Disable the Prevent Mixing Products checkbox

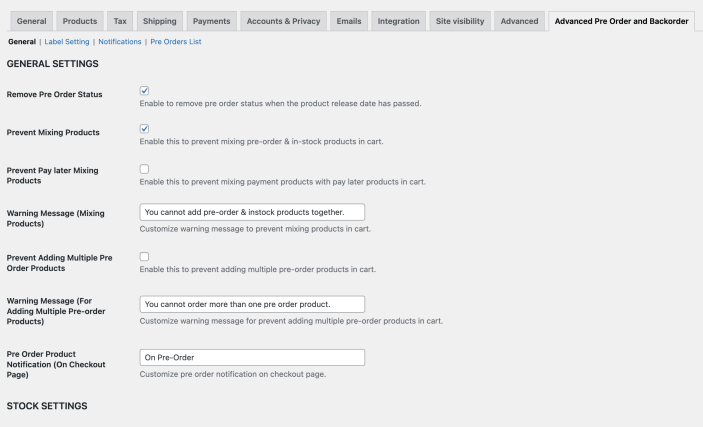tap(144, 129)
